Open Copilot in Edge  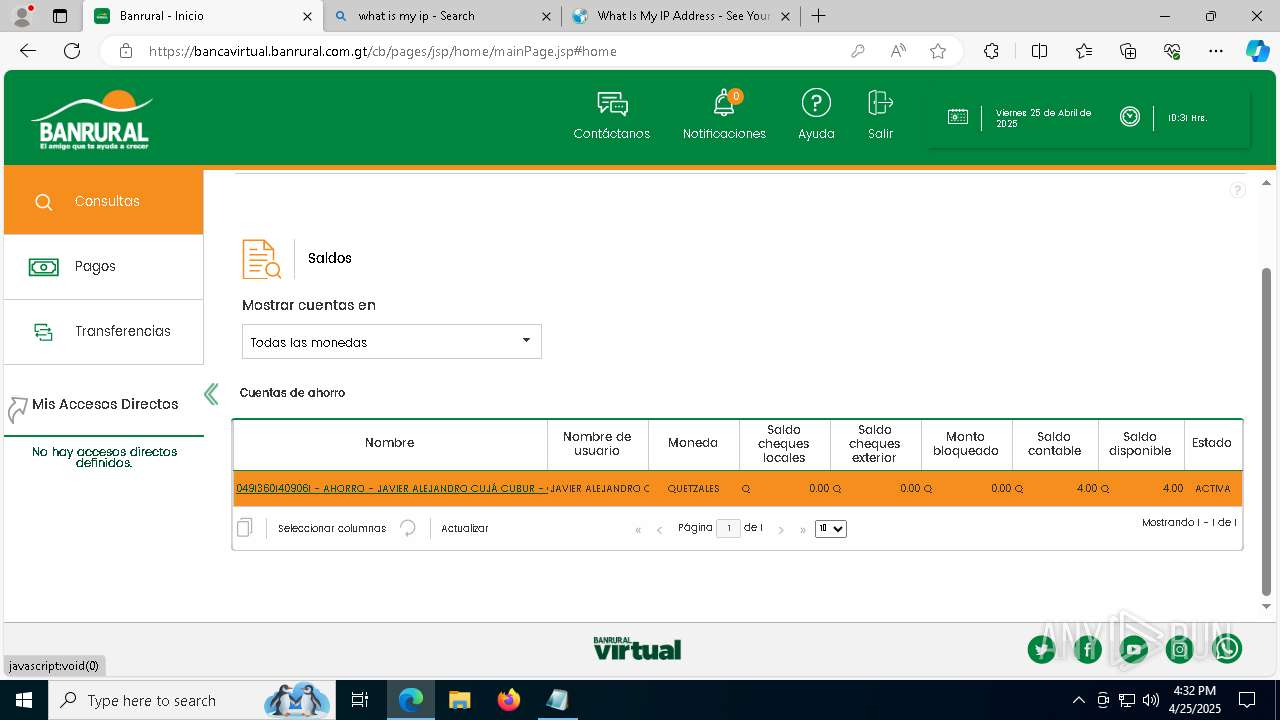[x=1257, y=51]
